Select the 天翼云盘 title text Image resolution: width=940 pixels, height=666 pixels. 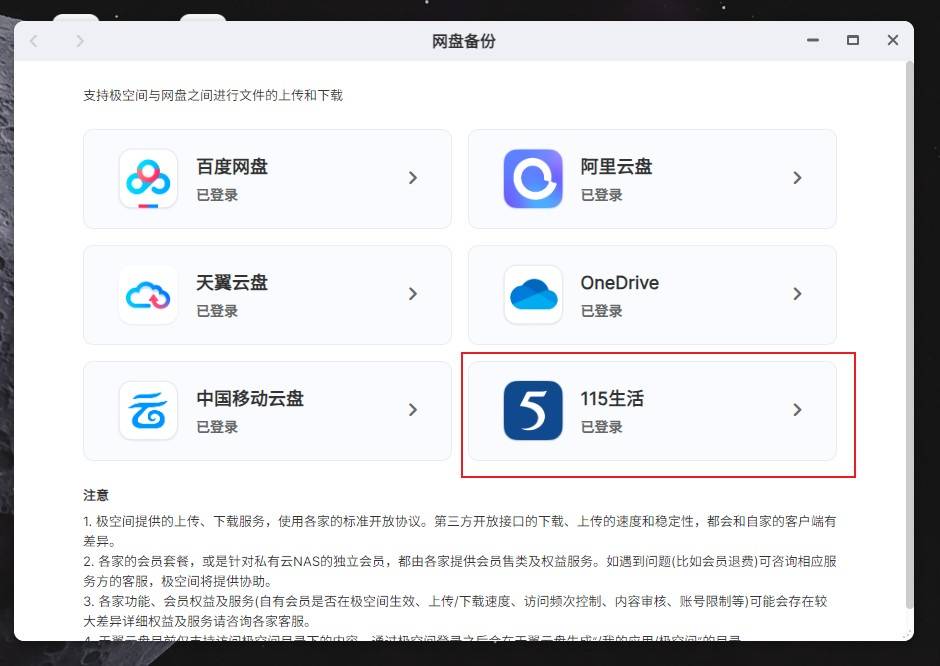coord(232,282)
